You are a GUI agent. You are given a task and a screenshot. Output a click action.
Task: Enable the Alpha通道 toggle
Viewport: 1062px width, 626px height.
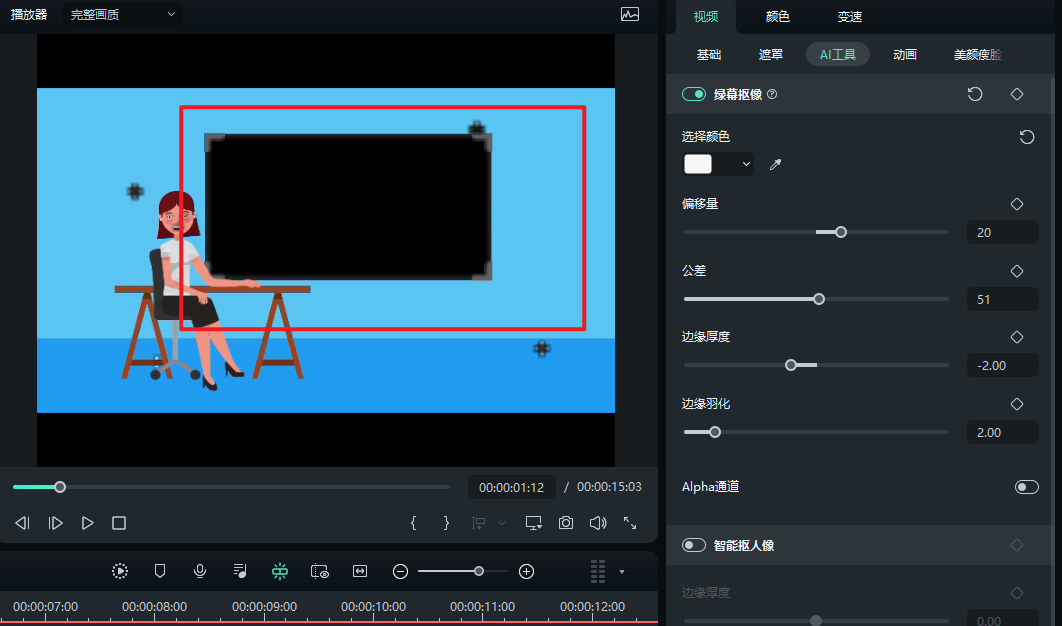(x=1027, y=486)
